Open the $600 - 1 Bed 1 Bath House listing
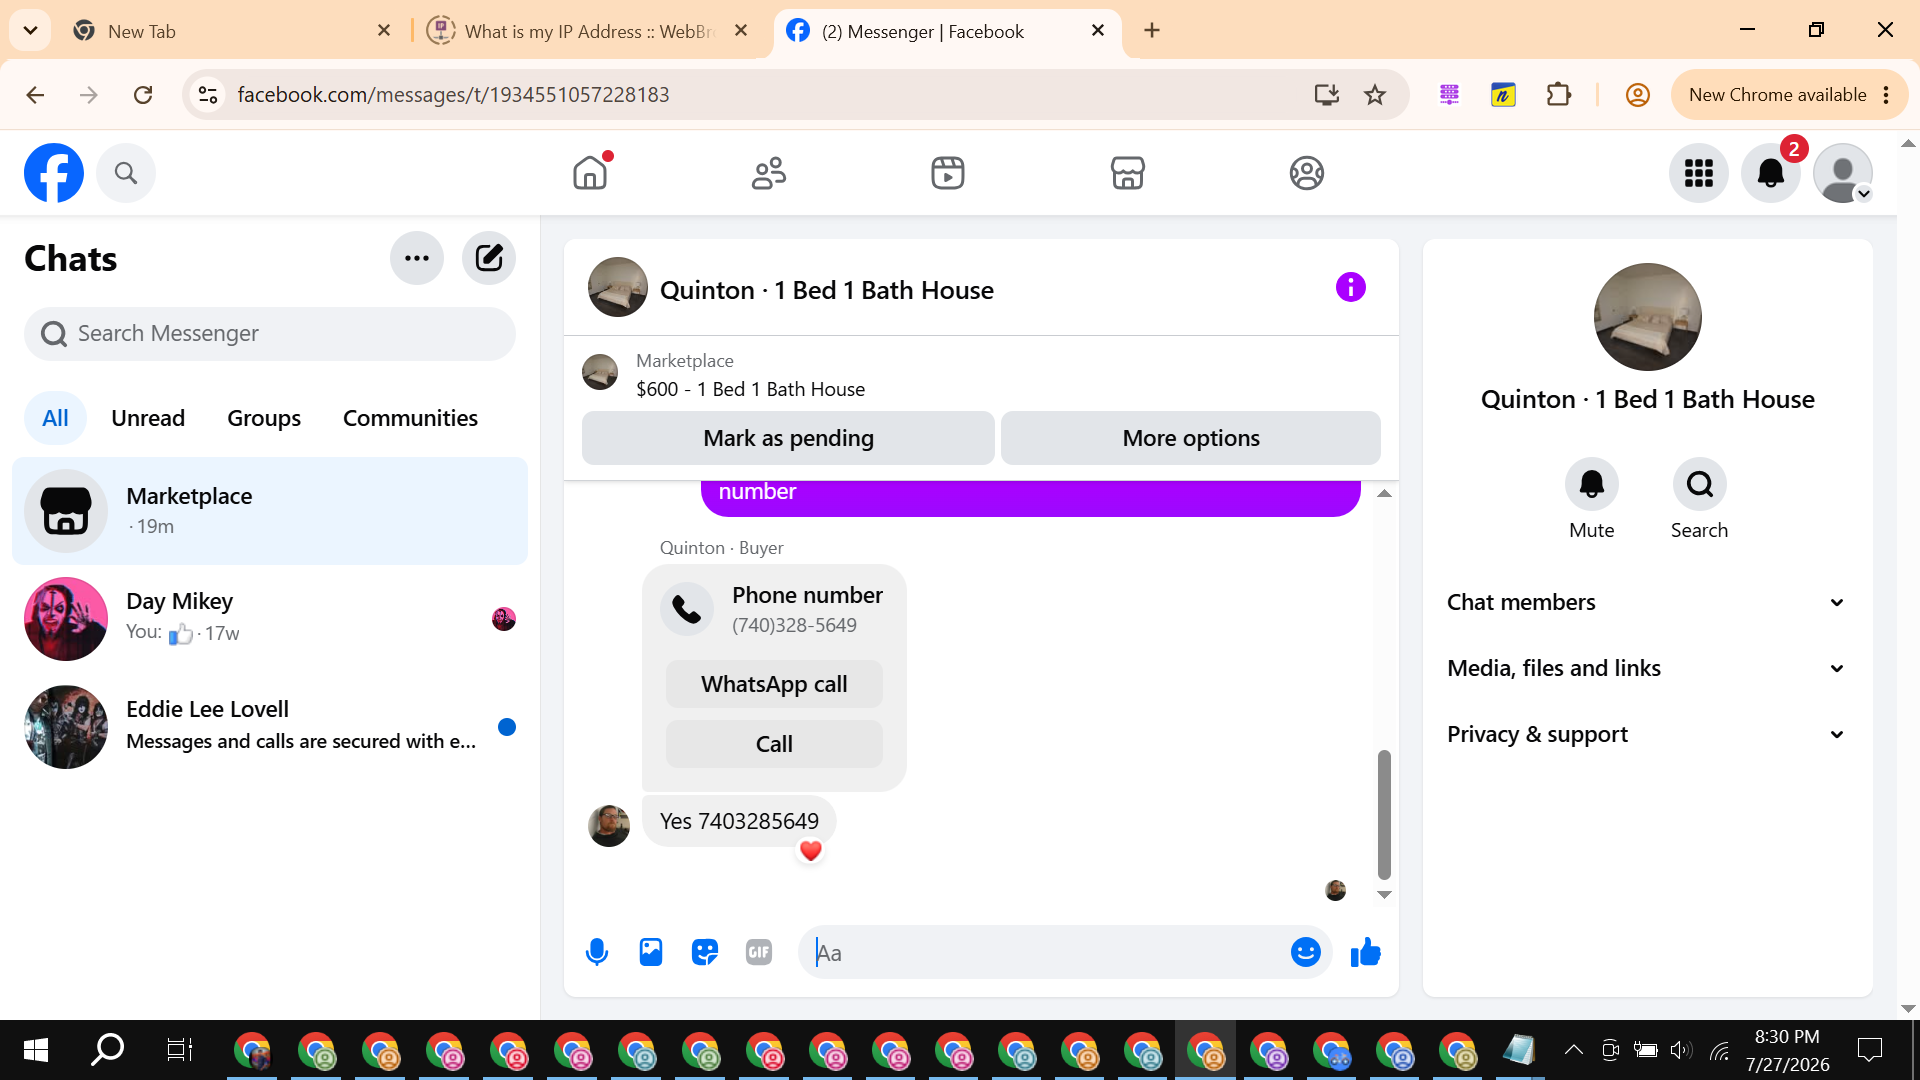 tap(750, 389)
